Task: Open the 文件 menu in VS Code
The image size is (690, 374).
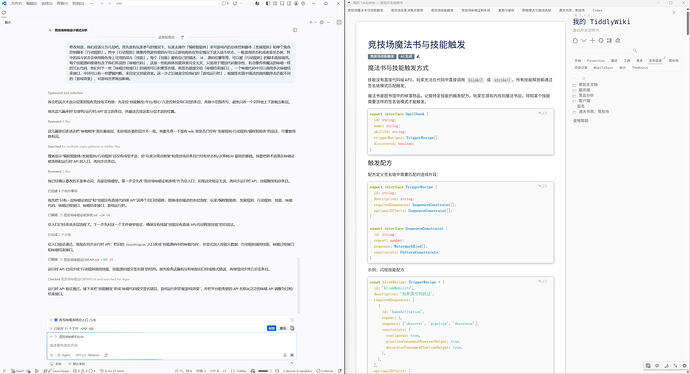Action: point(16,4)
